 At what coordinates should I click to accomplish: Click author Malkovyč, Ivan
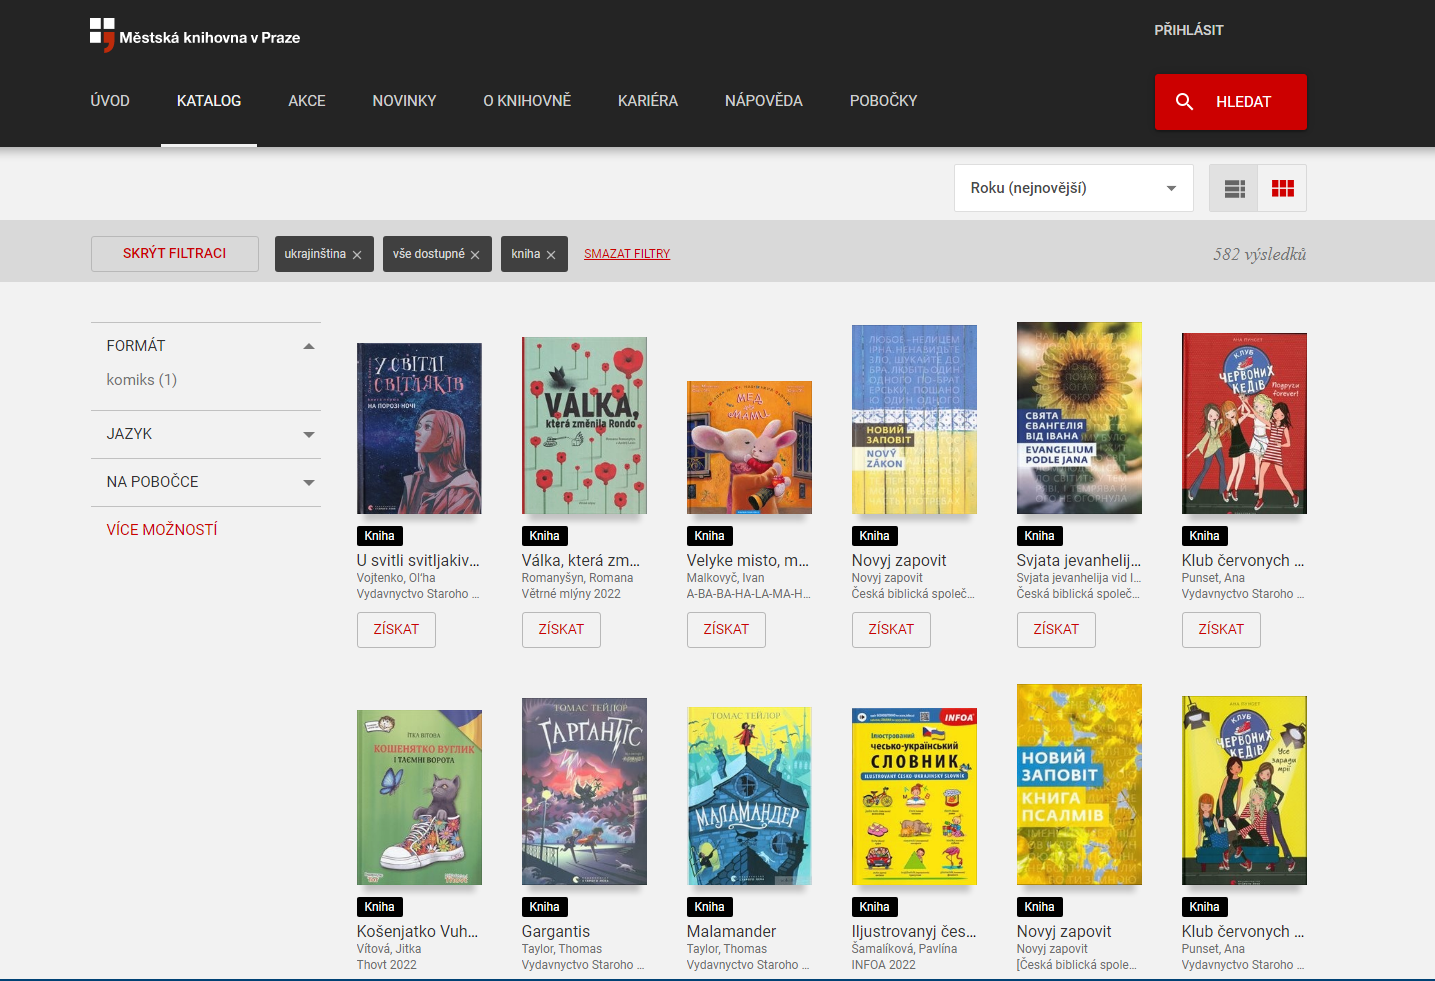[x=725, y=578]
